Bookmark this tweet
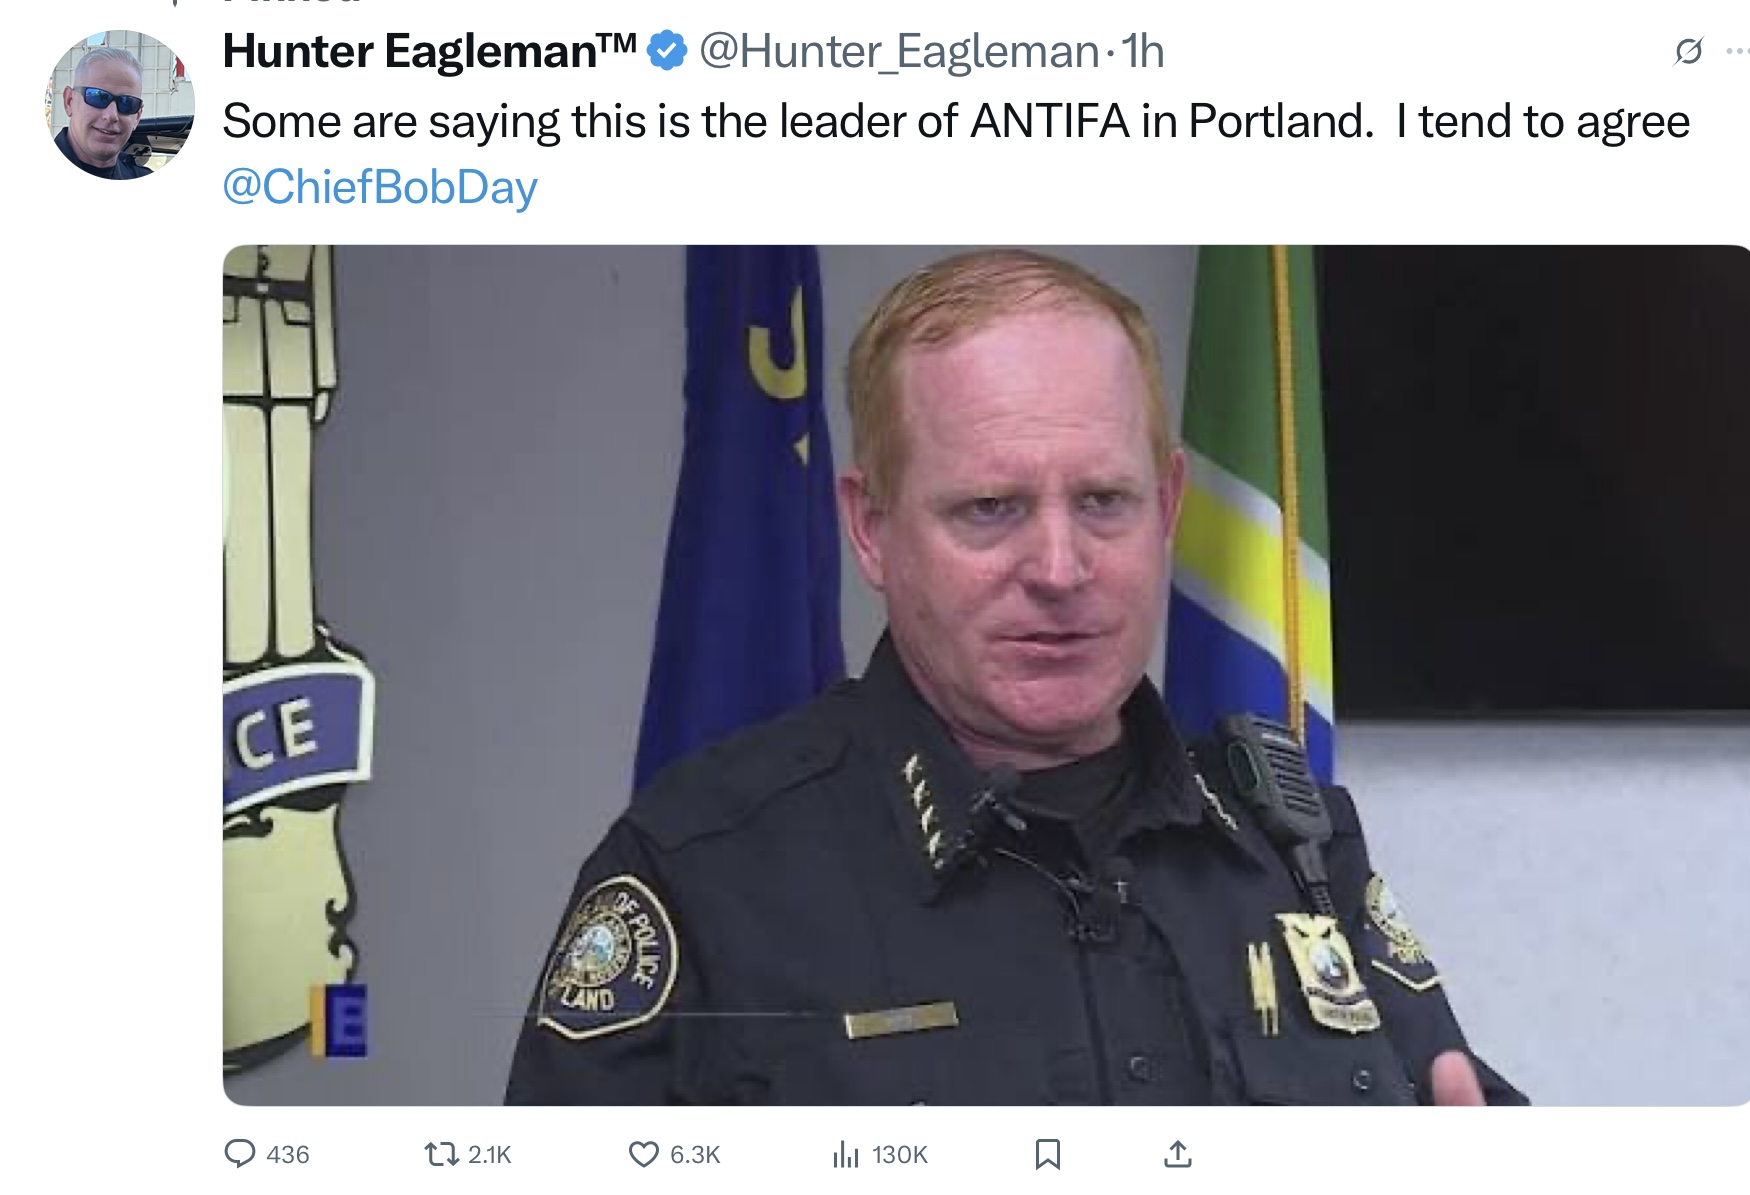Viewport: 1750px width, 1195px height. 1047,1154
